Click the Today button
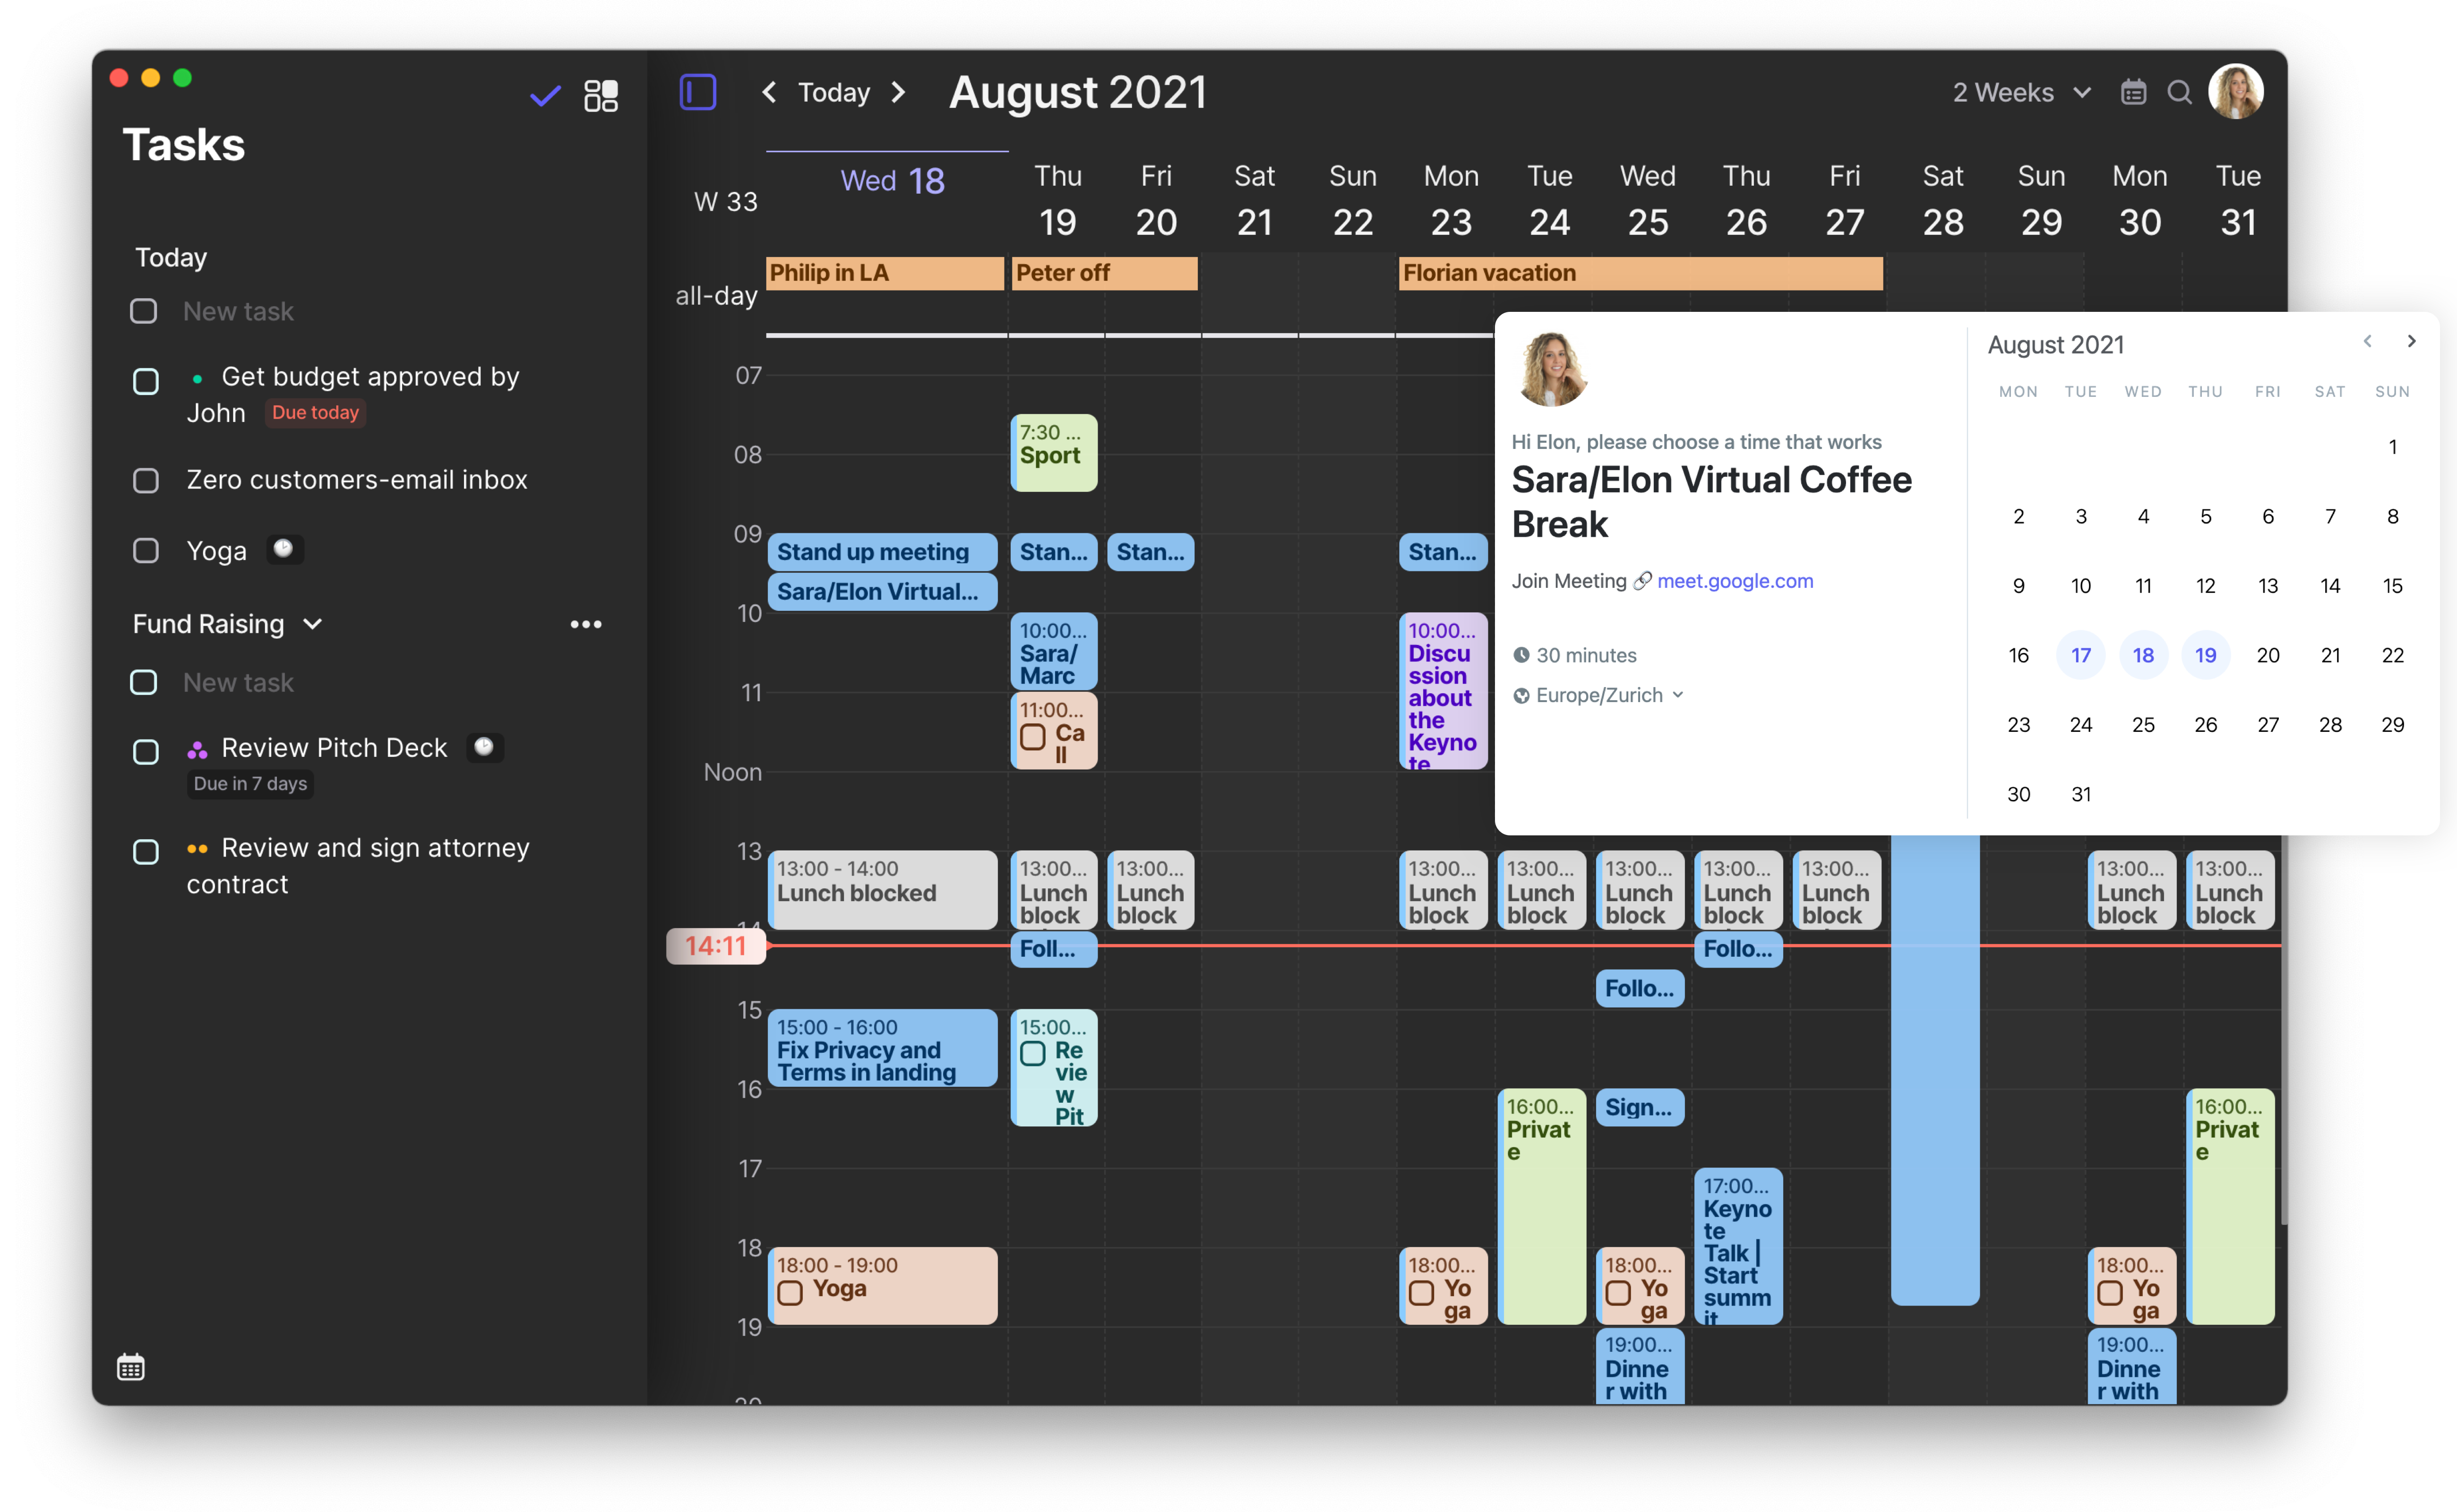Screen dimensions: 2457x1512 click(833, 93)
